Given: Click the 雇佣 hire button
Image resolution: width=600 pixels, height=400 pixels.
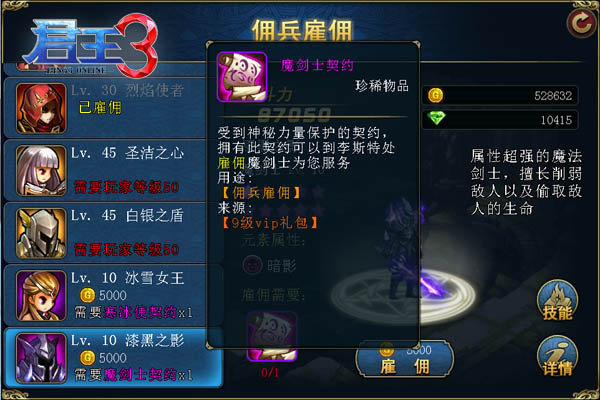Looking at the screenshot, I should [404, 361].
